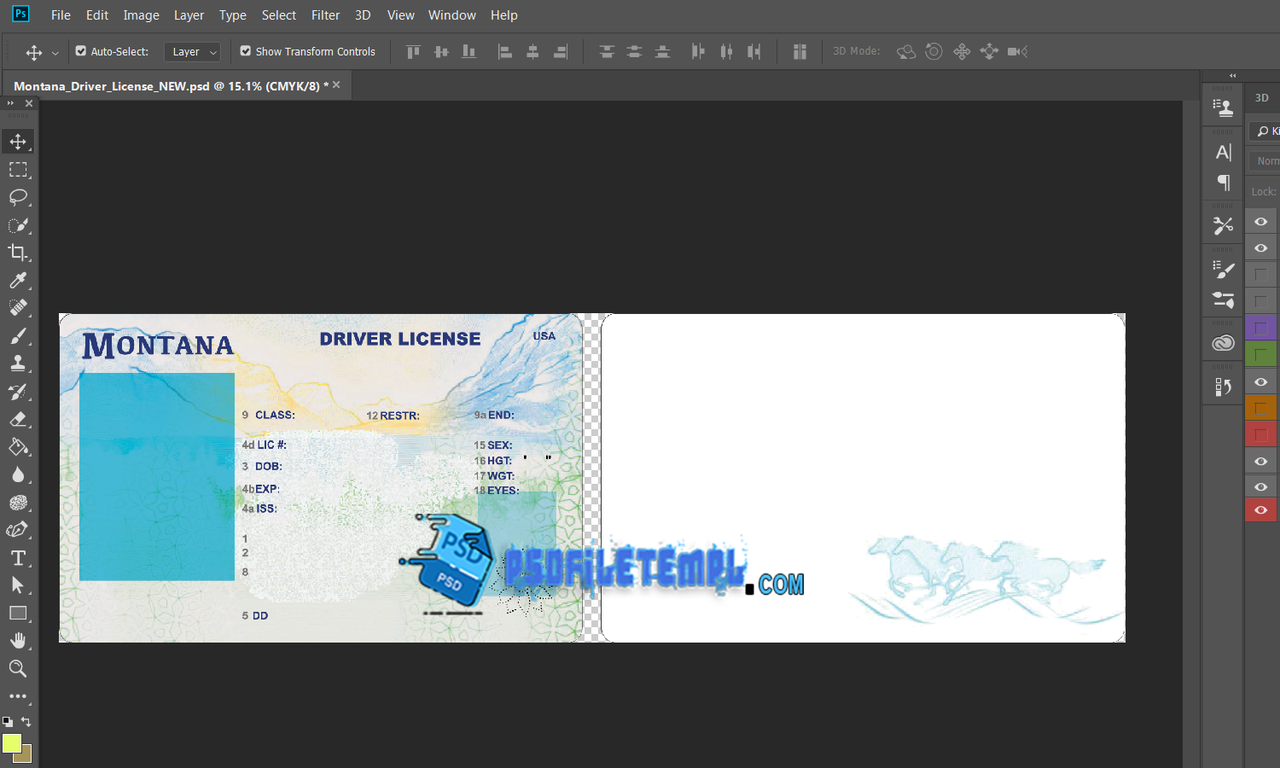The width and height of the screenshot is (1280, 768).
Task: Select the Zoom tool
Action: [x=18, y=668]
